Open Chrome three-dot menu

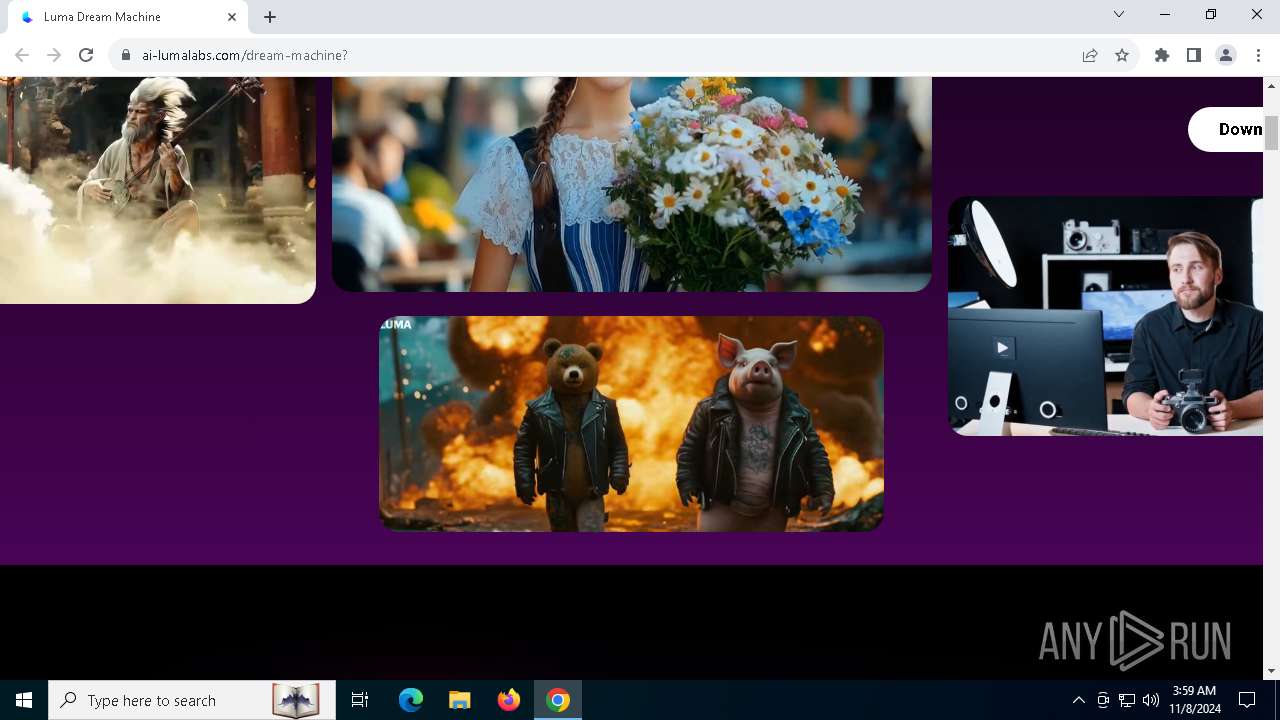(x=1258, y=55)
